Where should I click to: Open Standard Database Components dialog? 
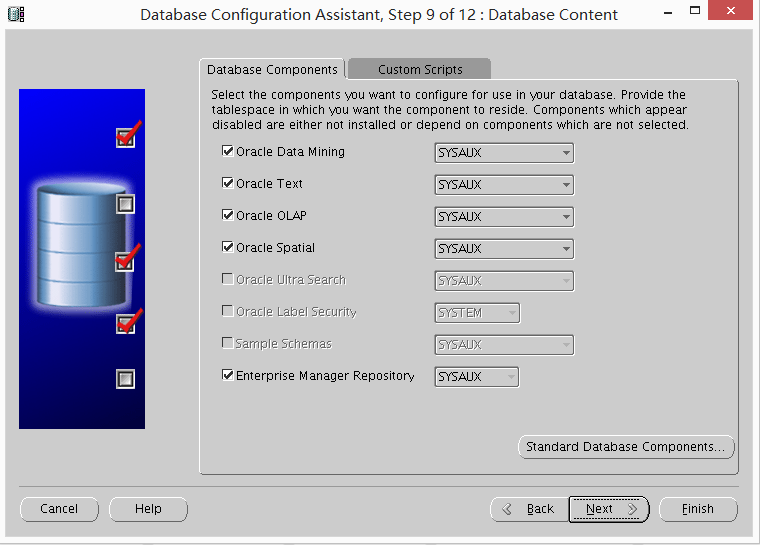coord(626,447)
